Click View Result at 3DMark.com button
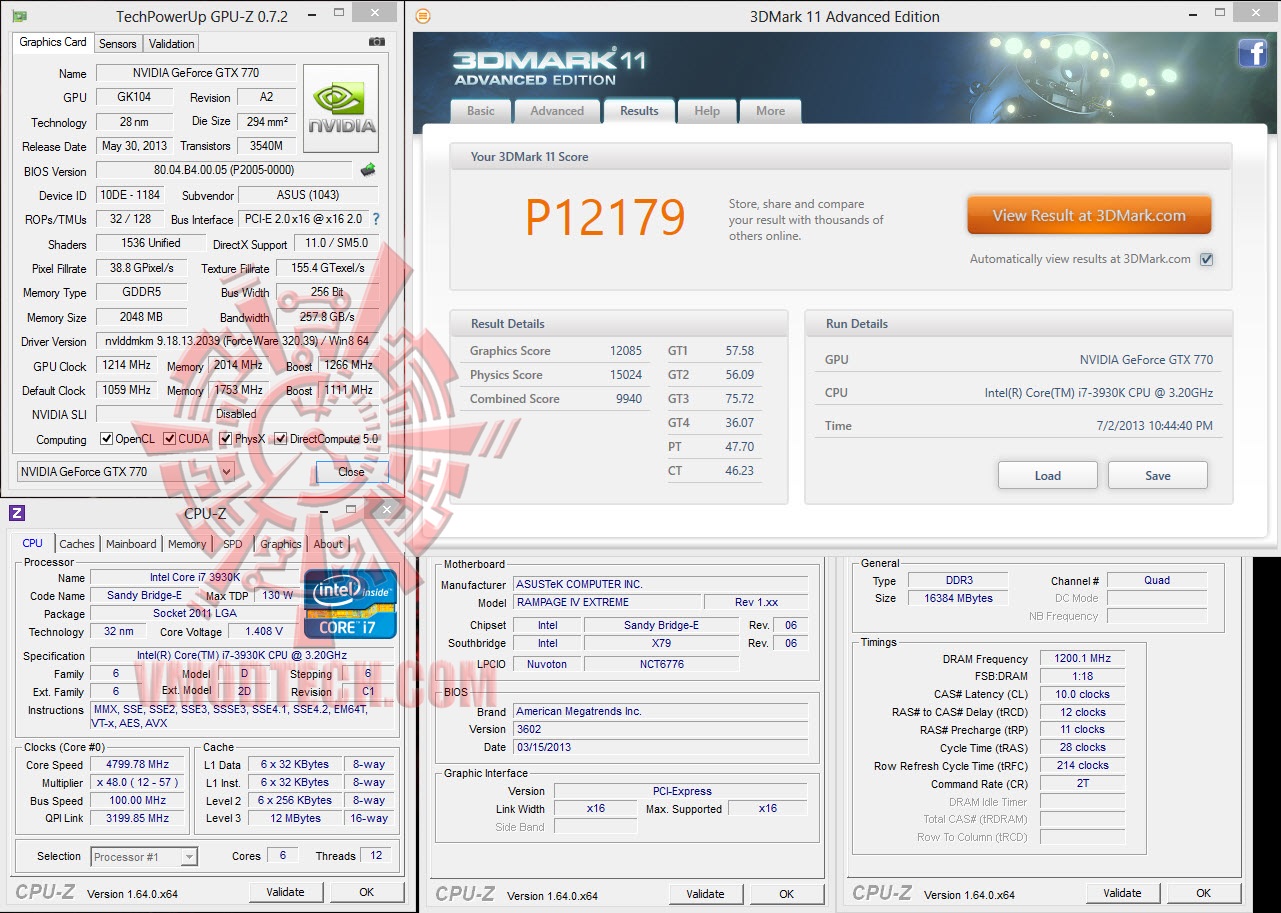 coord(1089,215)
